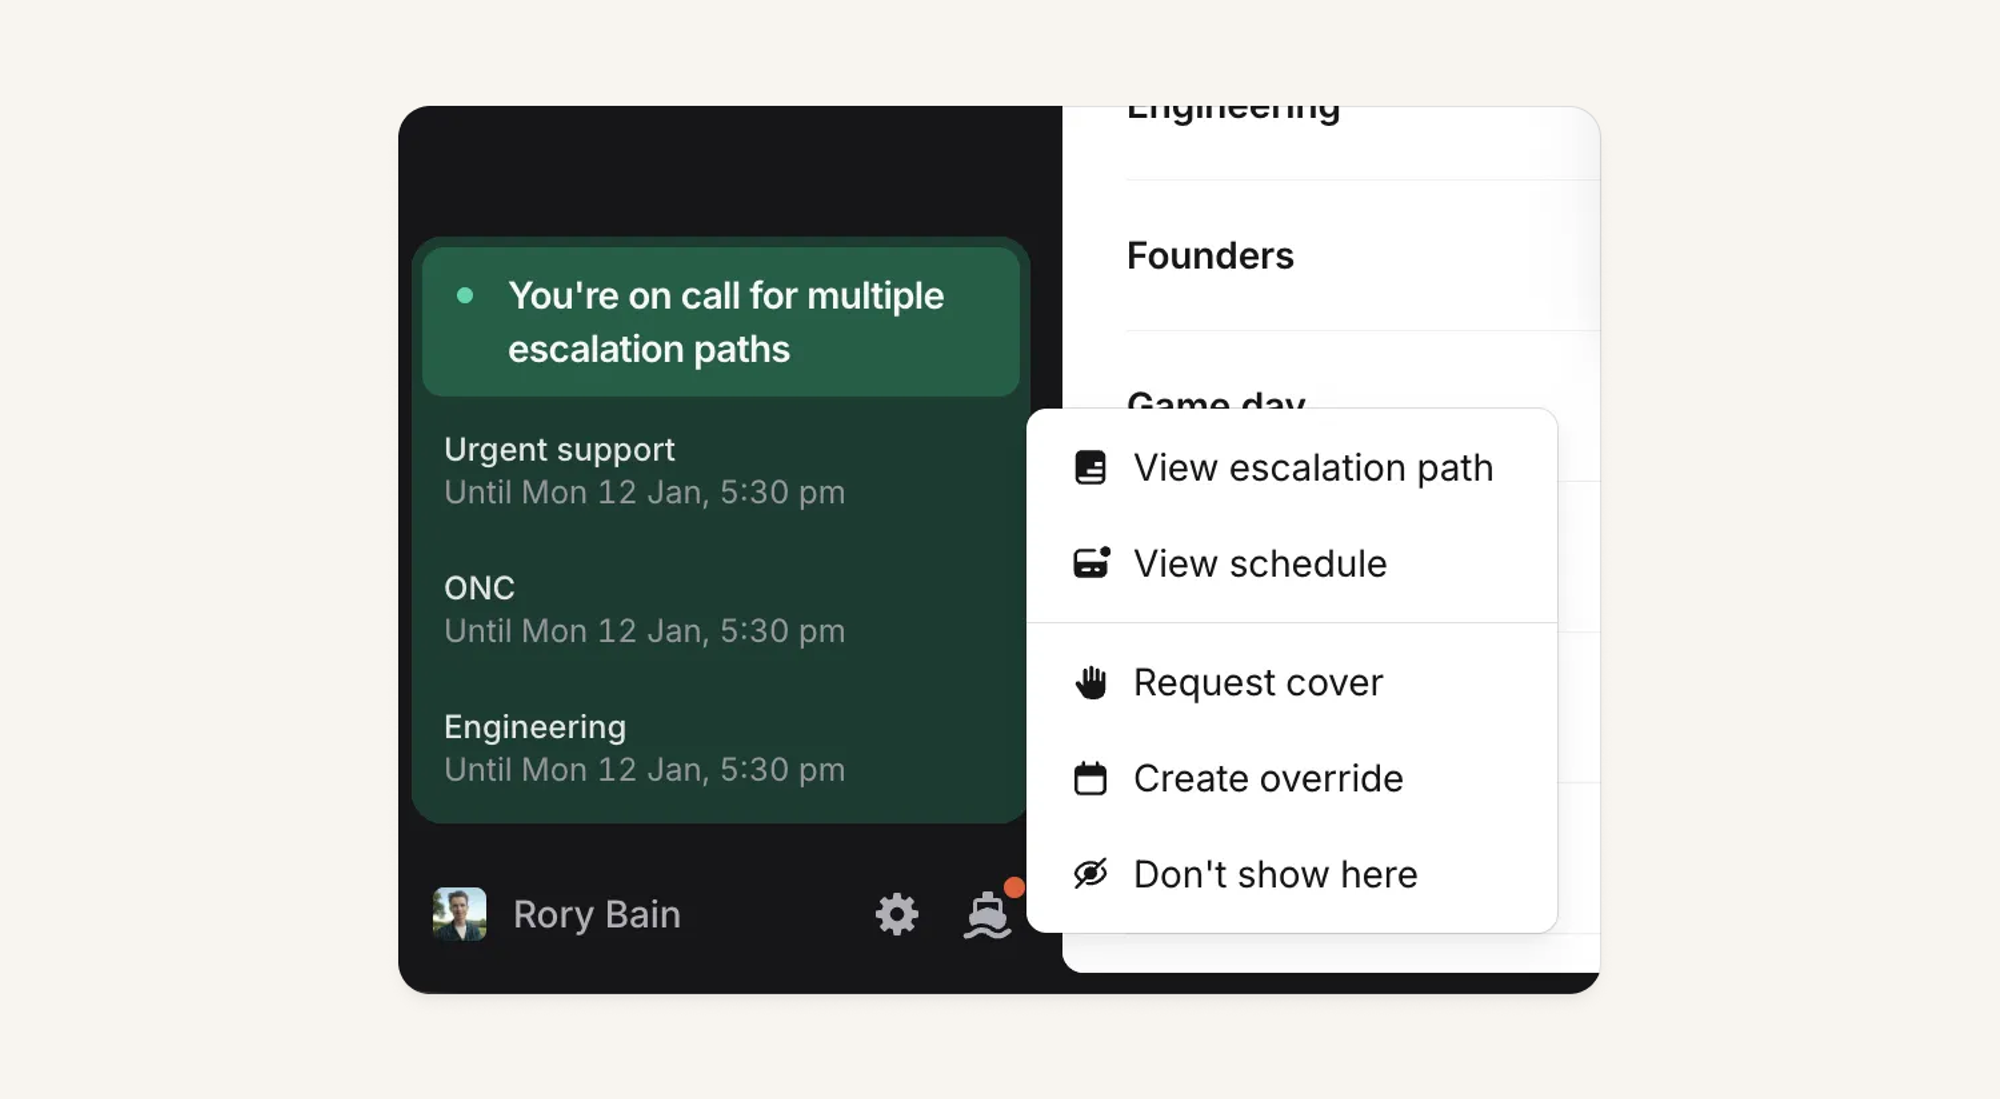The height and width of the screenshot is (1099, 2000).
Task: Click the escalation path icon in menu
Action: [1090, 468]
